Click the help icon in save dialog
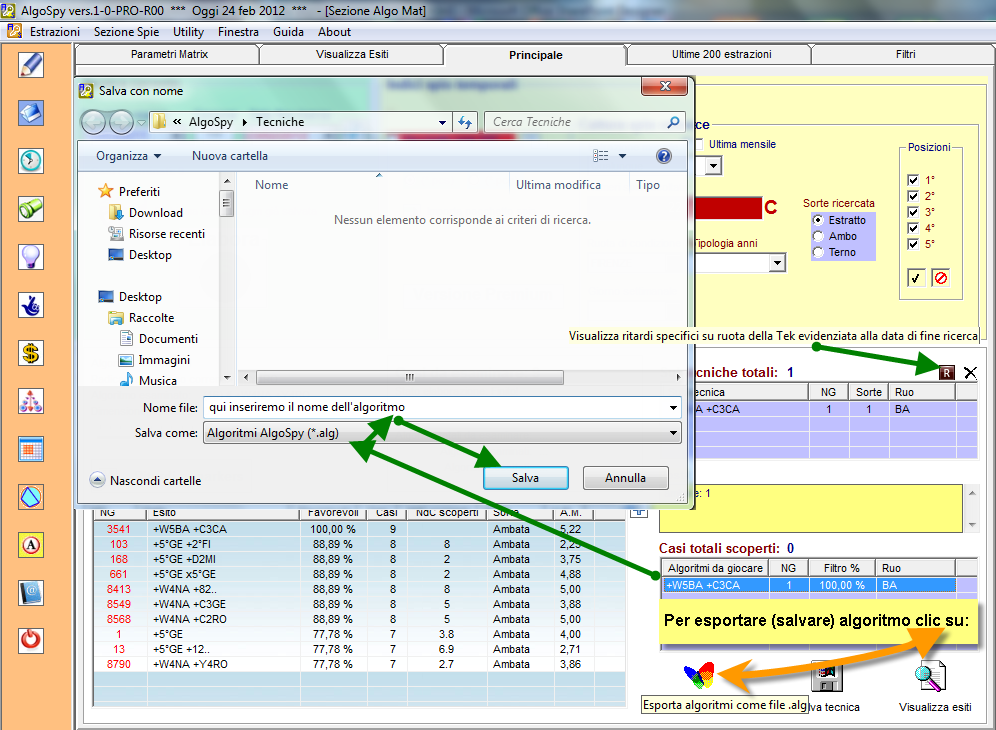 pos(664,156)
